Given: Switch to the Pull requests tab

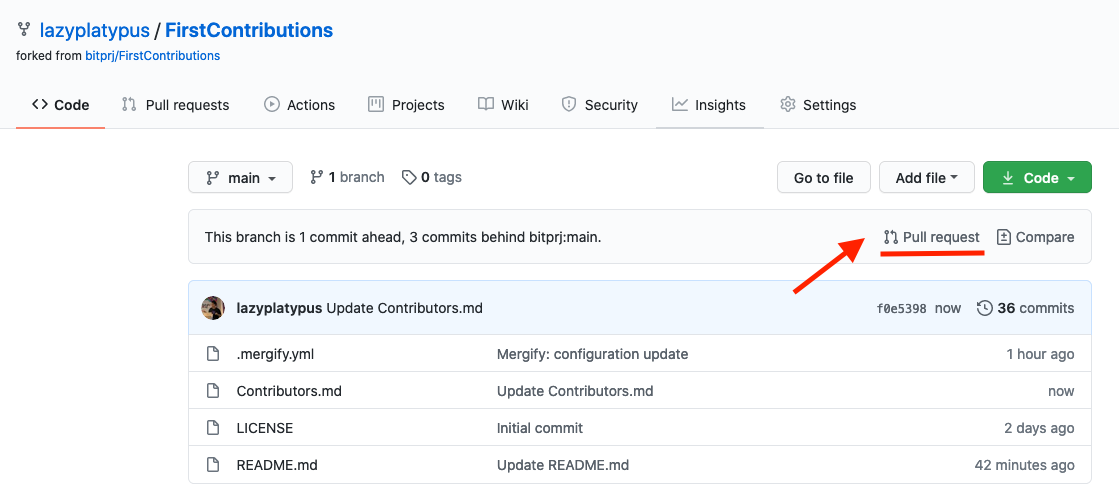Looking at the screenshot, I should (176, 105).
